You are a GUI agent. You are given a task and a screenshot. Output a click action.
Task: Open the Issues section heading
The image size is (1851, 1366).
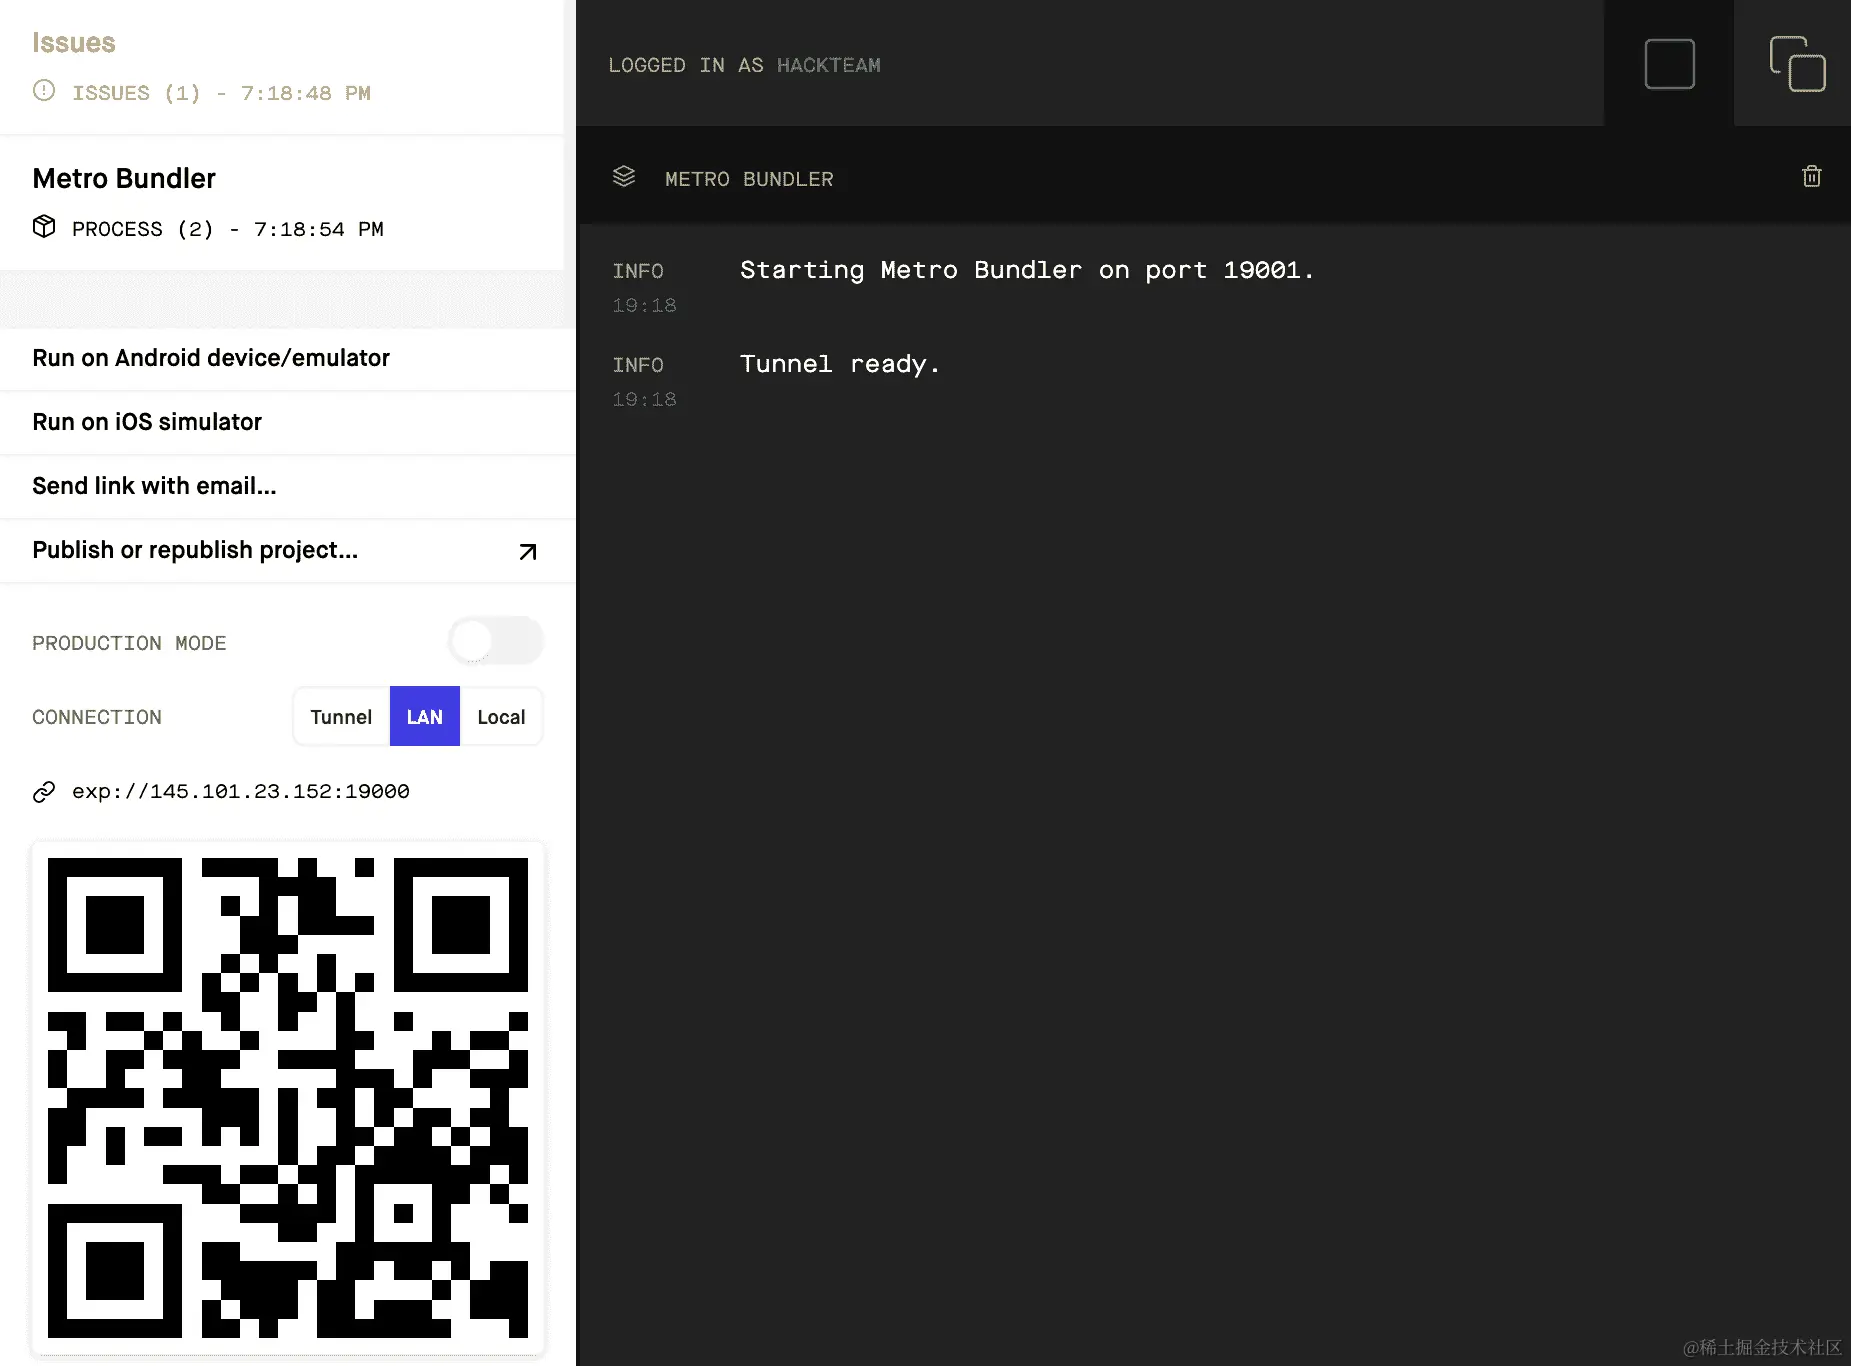point(74,42)
